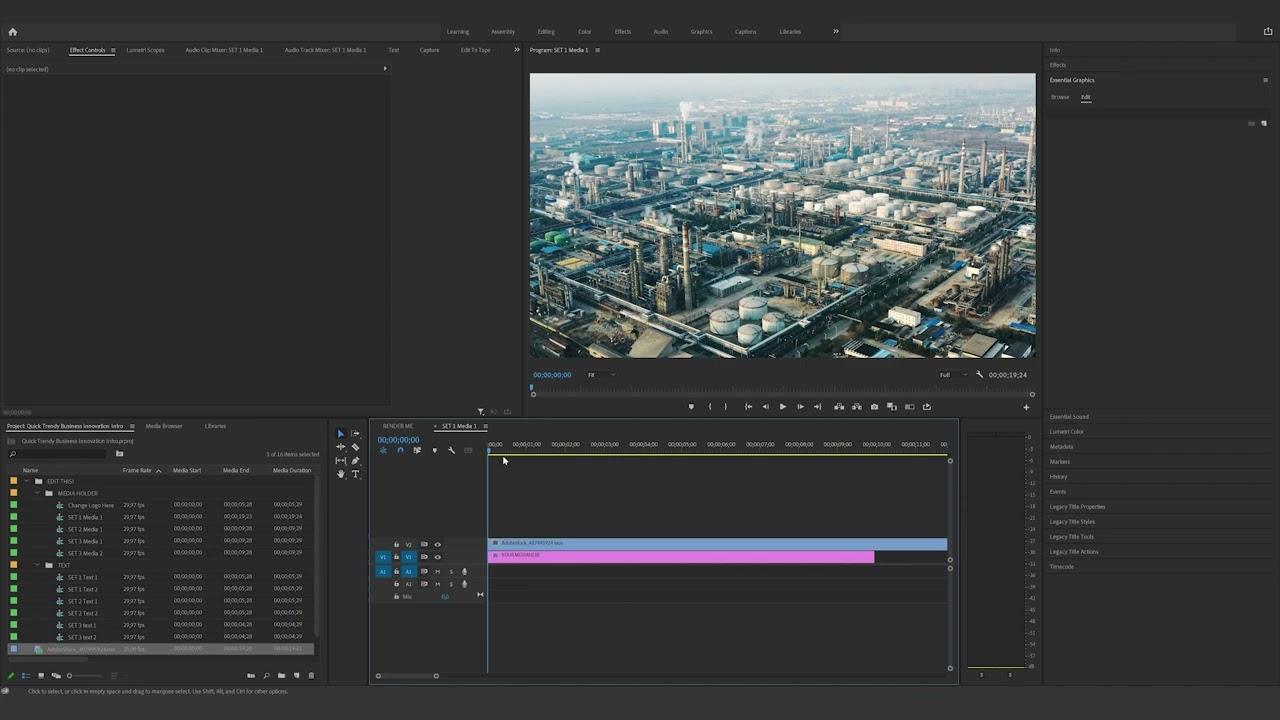Switch to RENDER ME sequence tab

(x=398, y=426)
